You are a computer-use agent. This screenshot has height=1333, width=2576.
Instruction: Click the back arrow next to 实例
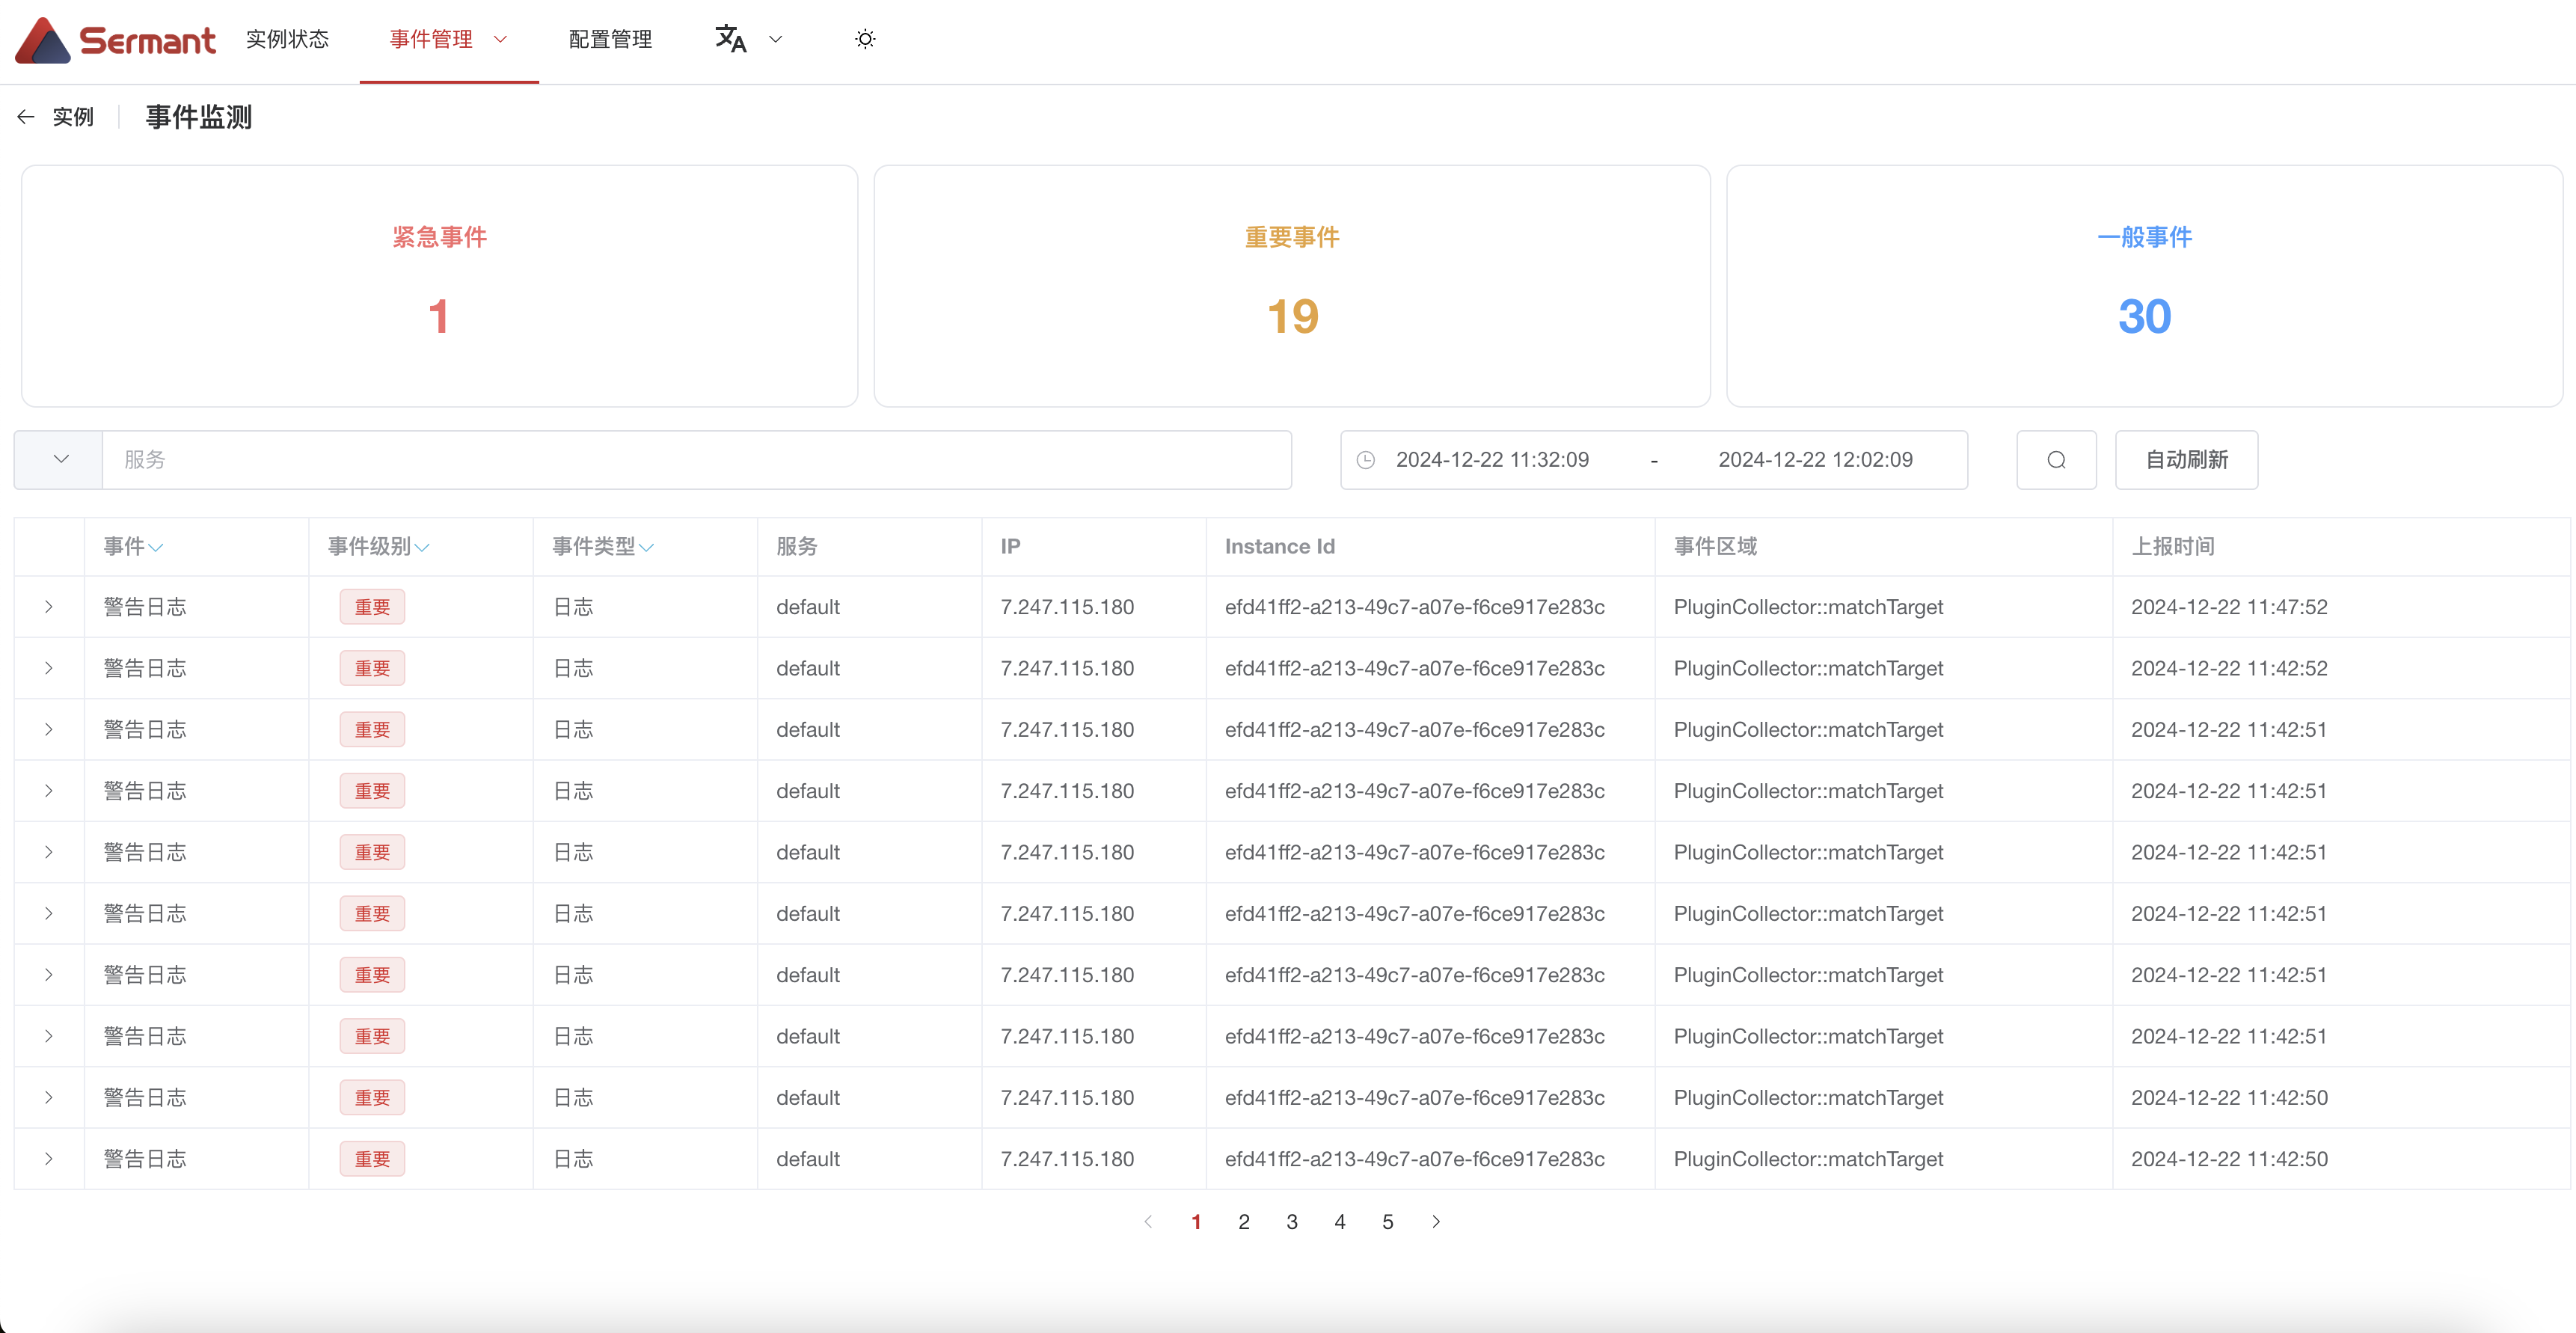coord(26,117)
